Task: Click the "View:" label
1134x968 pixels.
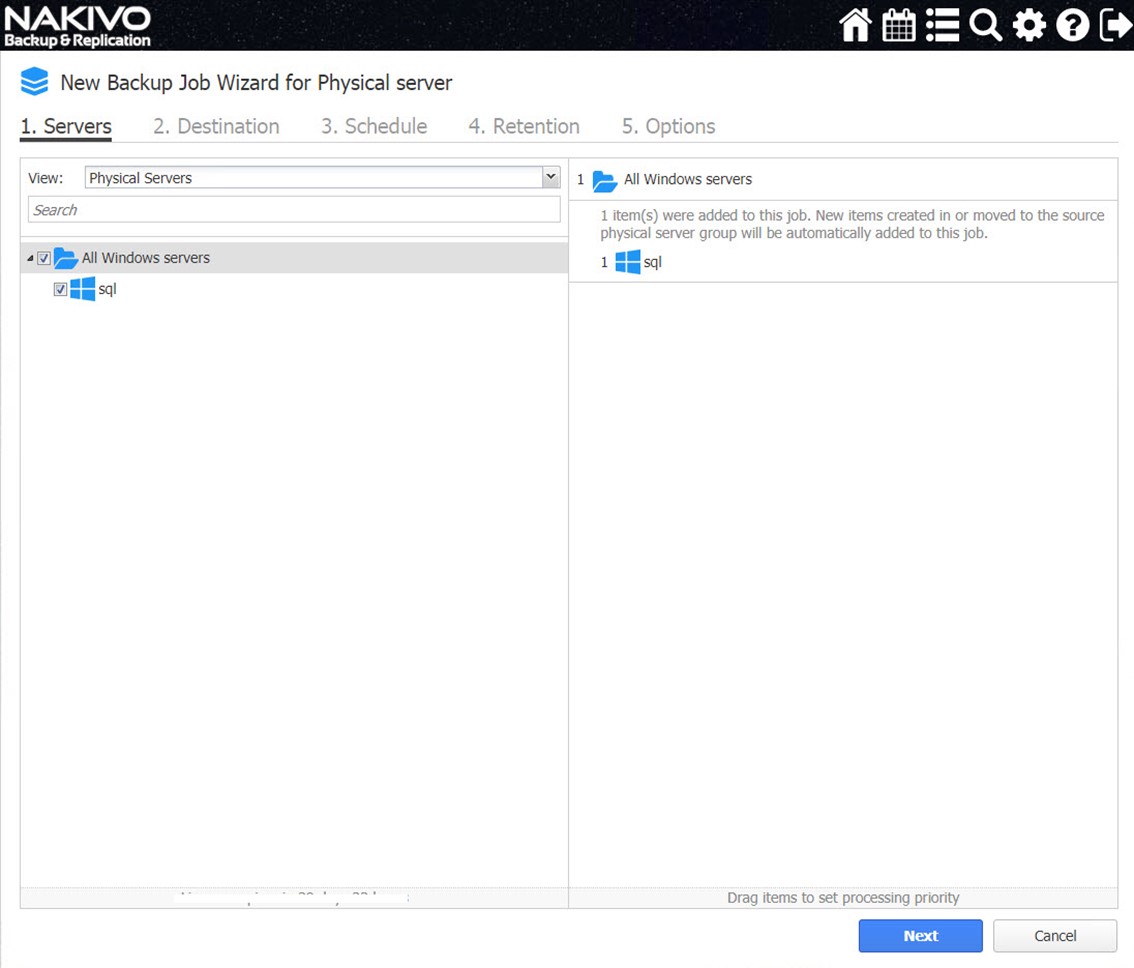Action: (x=46, y=178)
